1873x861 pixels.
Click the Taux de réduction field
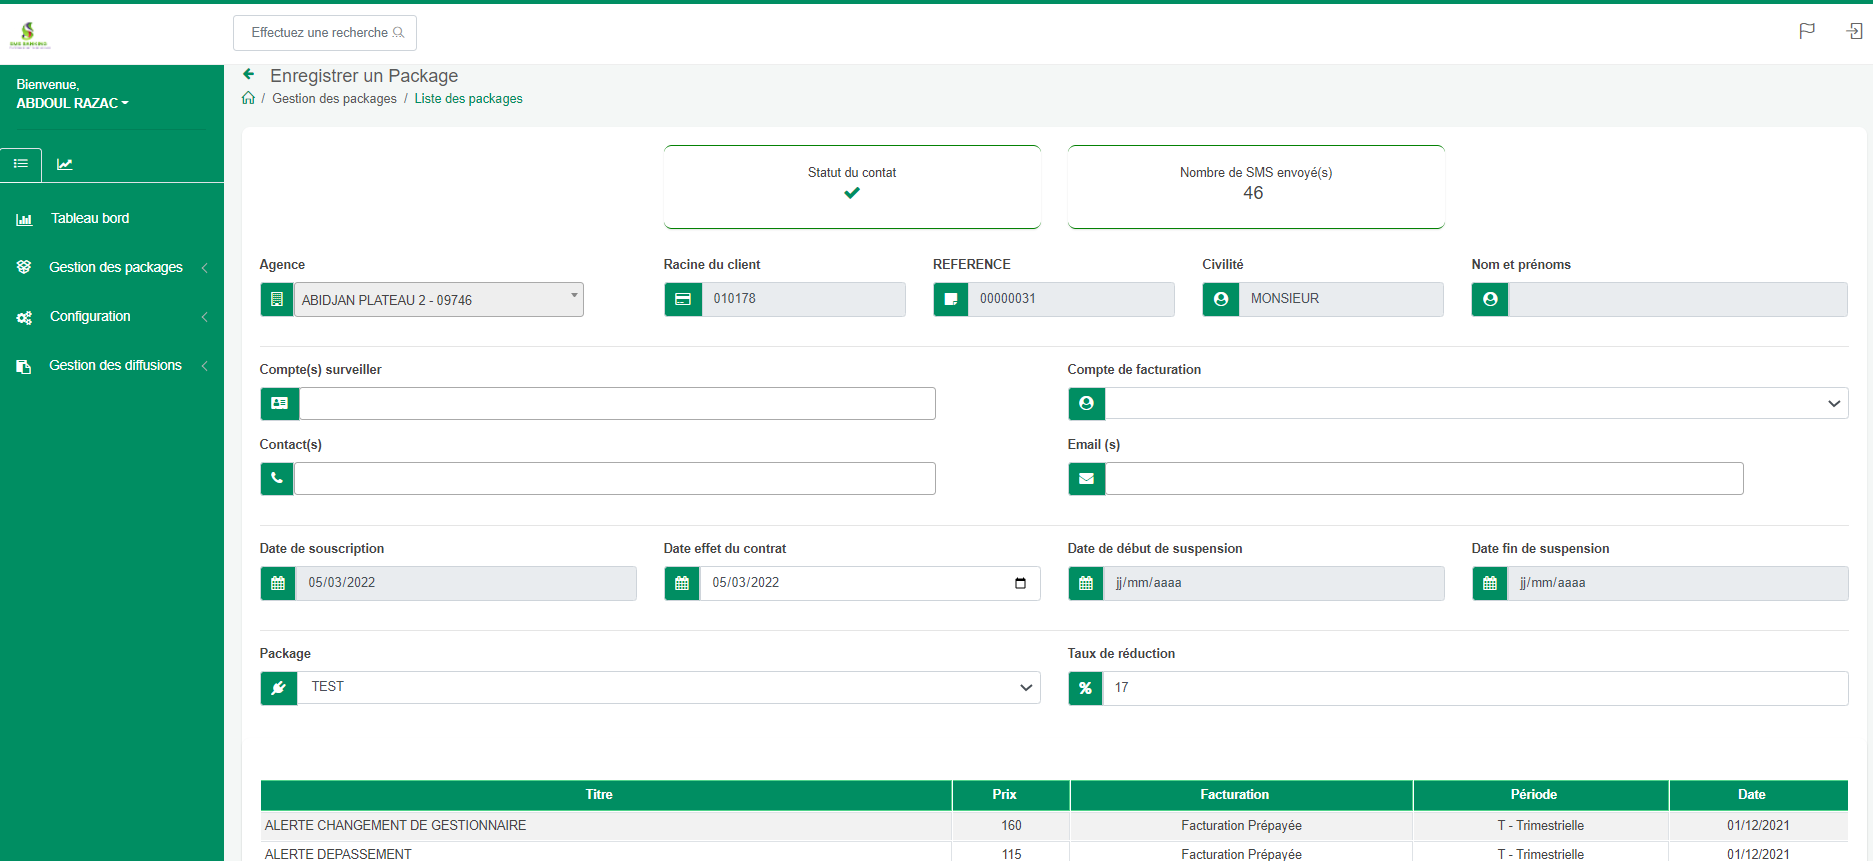(x=1474, y=688)
